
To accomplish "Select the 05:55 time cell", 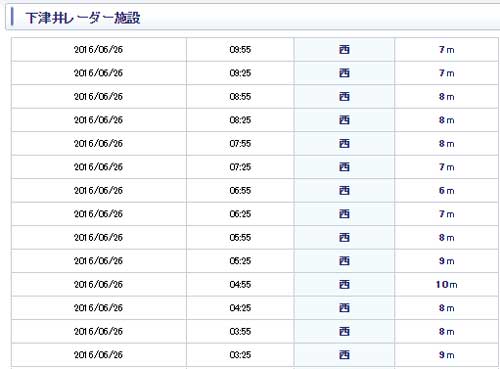I will pyautogui.click(x=240, y=238).
